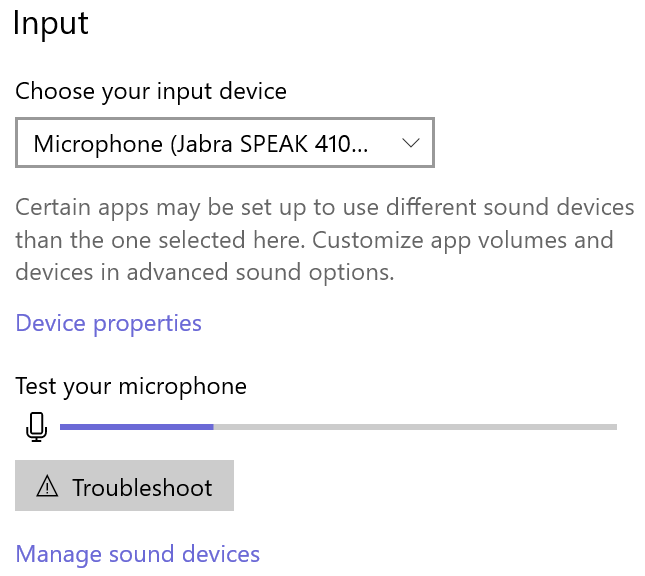Click the blue filled portion of microphone level bar
This screenshot has width=645, height=576.
point(135,427)
